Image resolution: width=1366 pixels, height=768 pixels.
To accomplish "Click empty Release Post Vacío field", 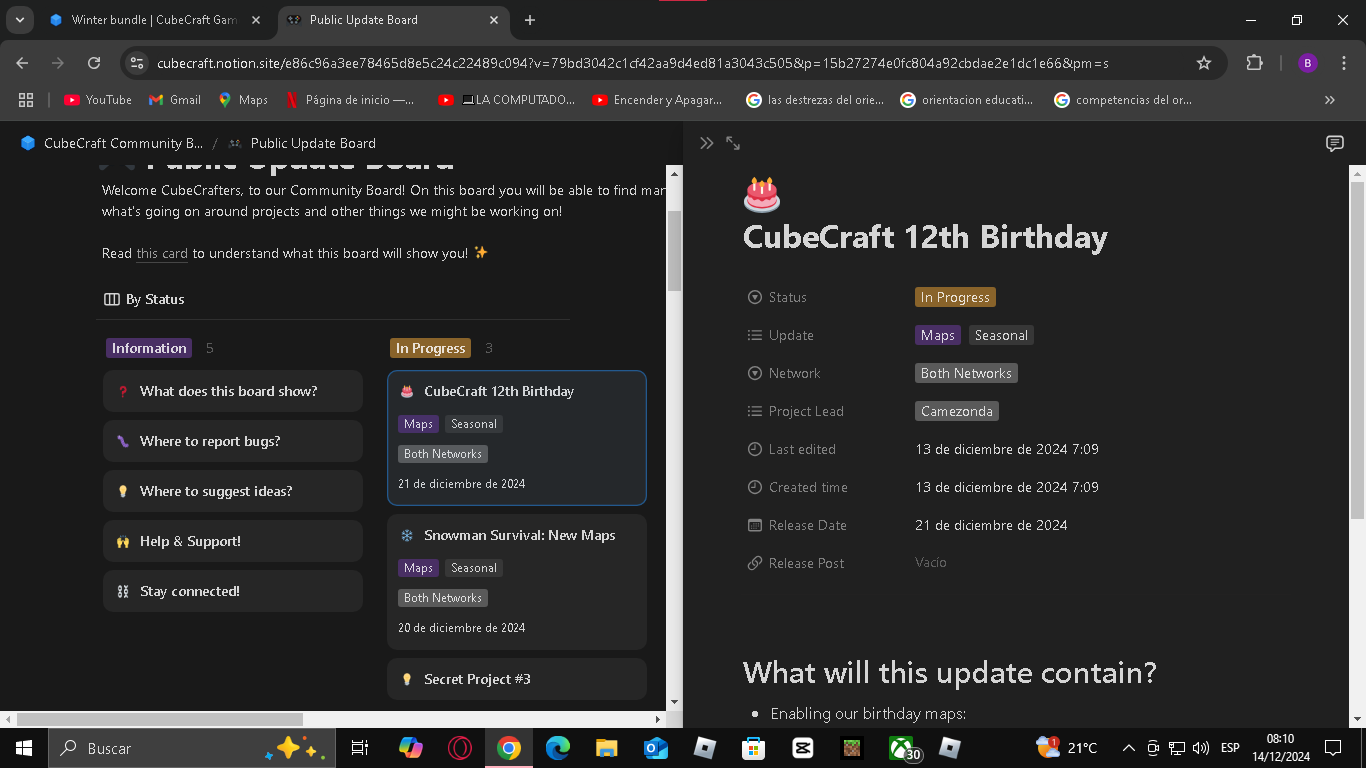I will (930, 563).
